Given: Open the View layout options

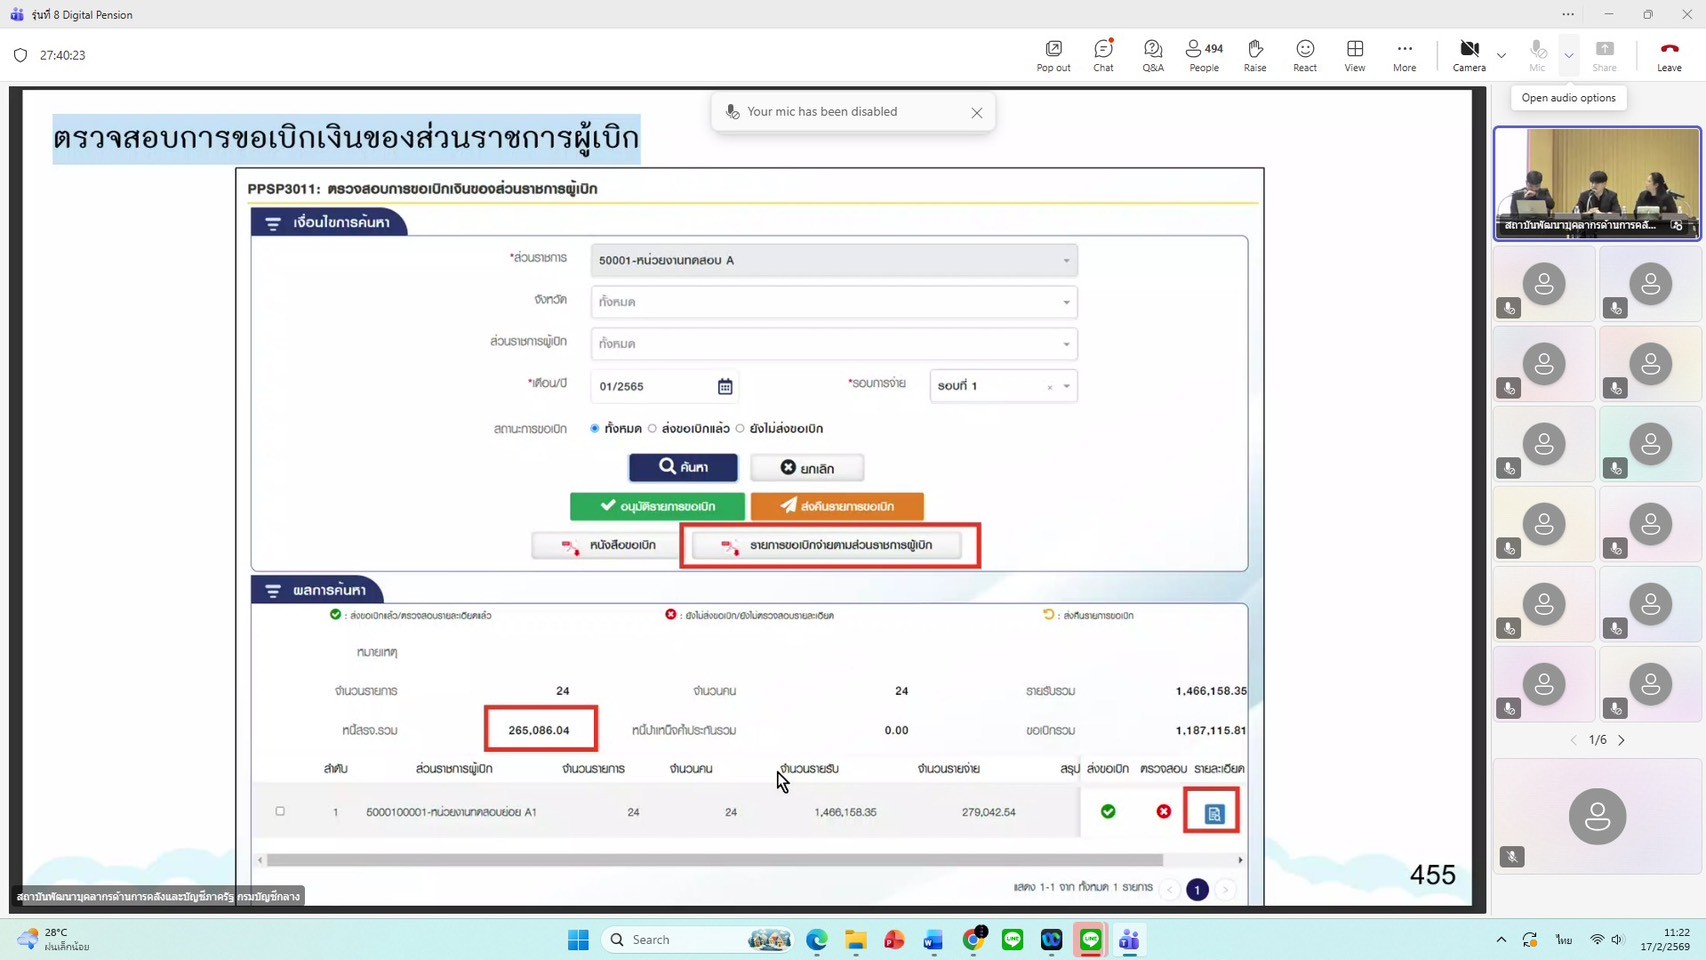Looking at the screenshot, I should point(1355,55).
